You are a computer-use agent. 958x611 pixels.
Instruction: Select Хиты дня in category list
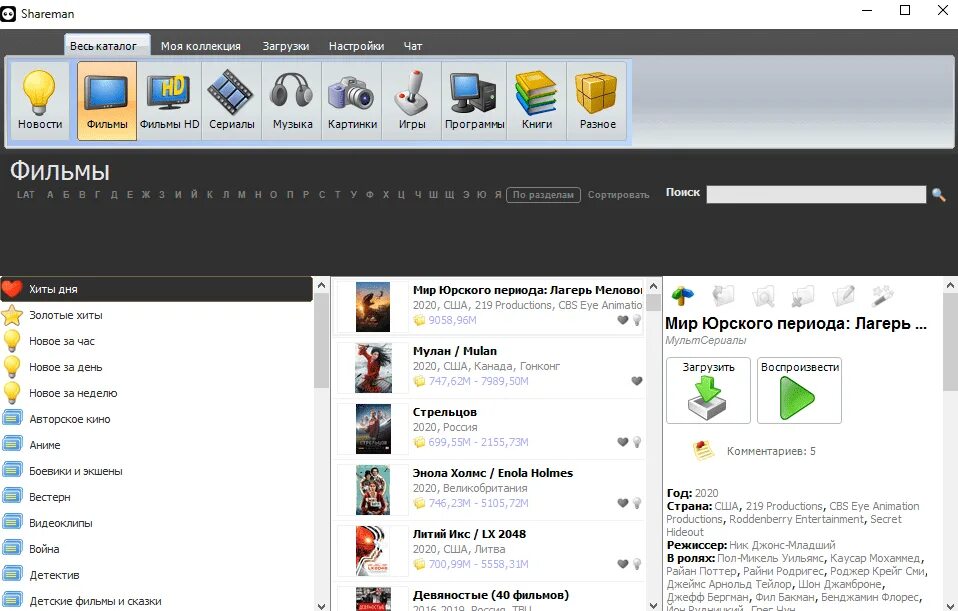coord(156,289)
